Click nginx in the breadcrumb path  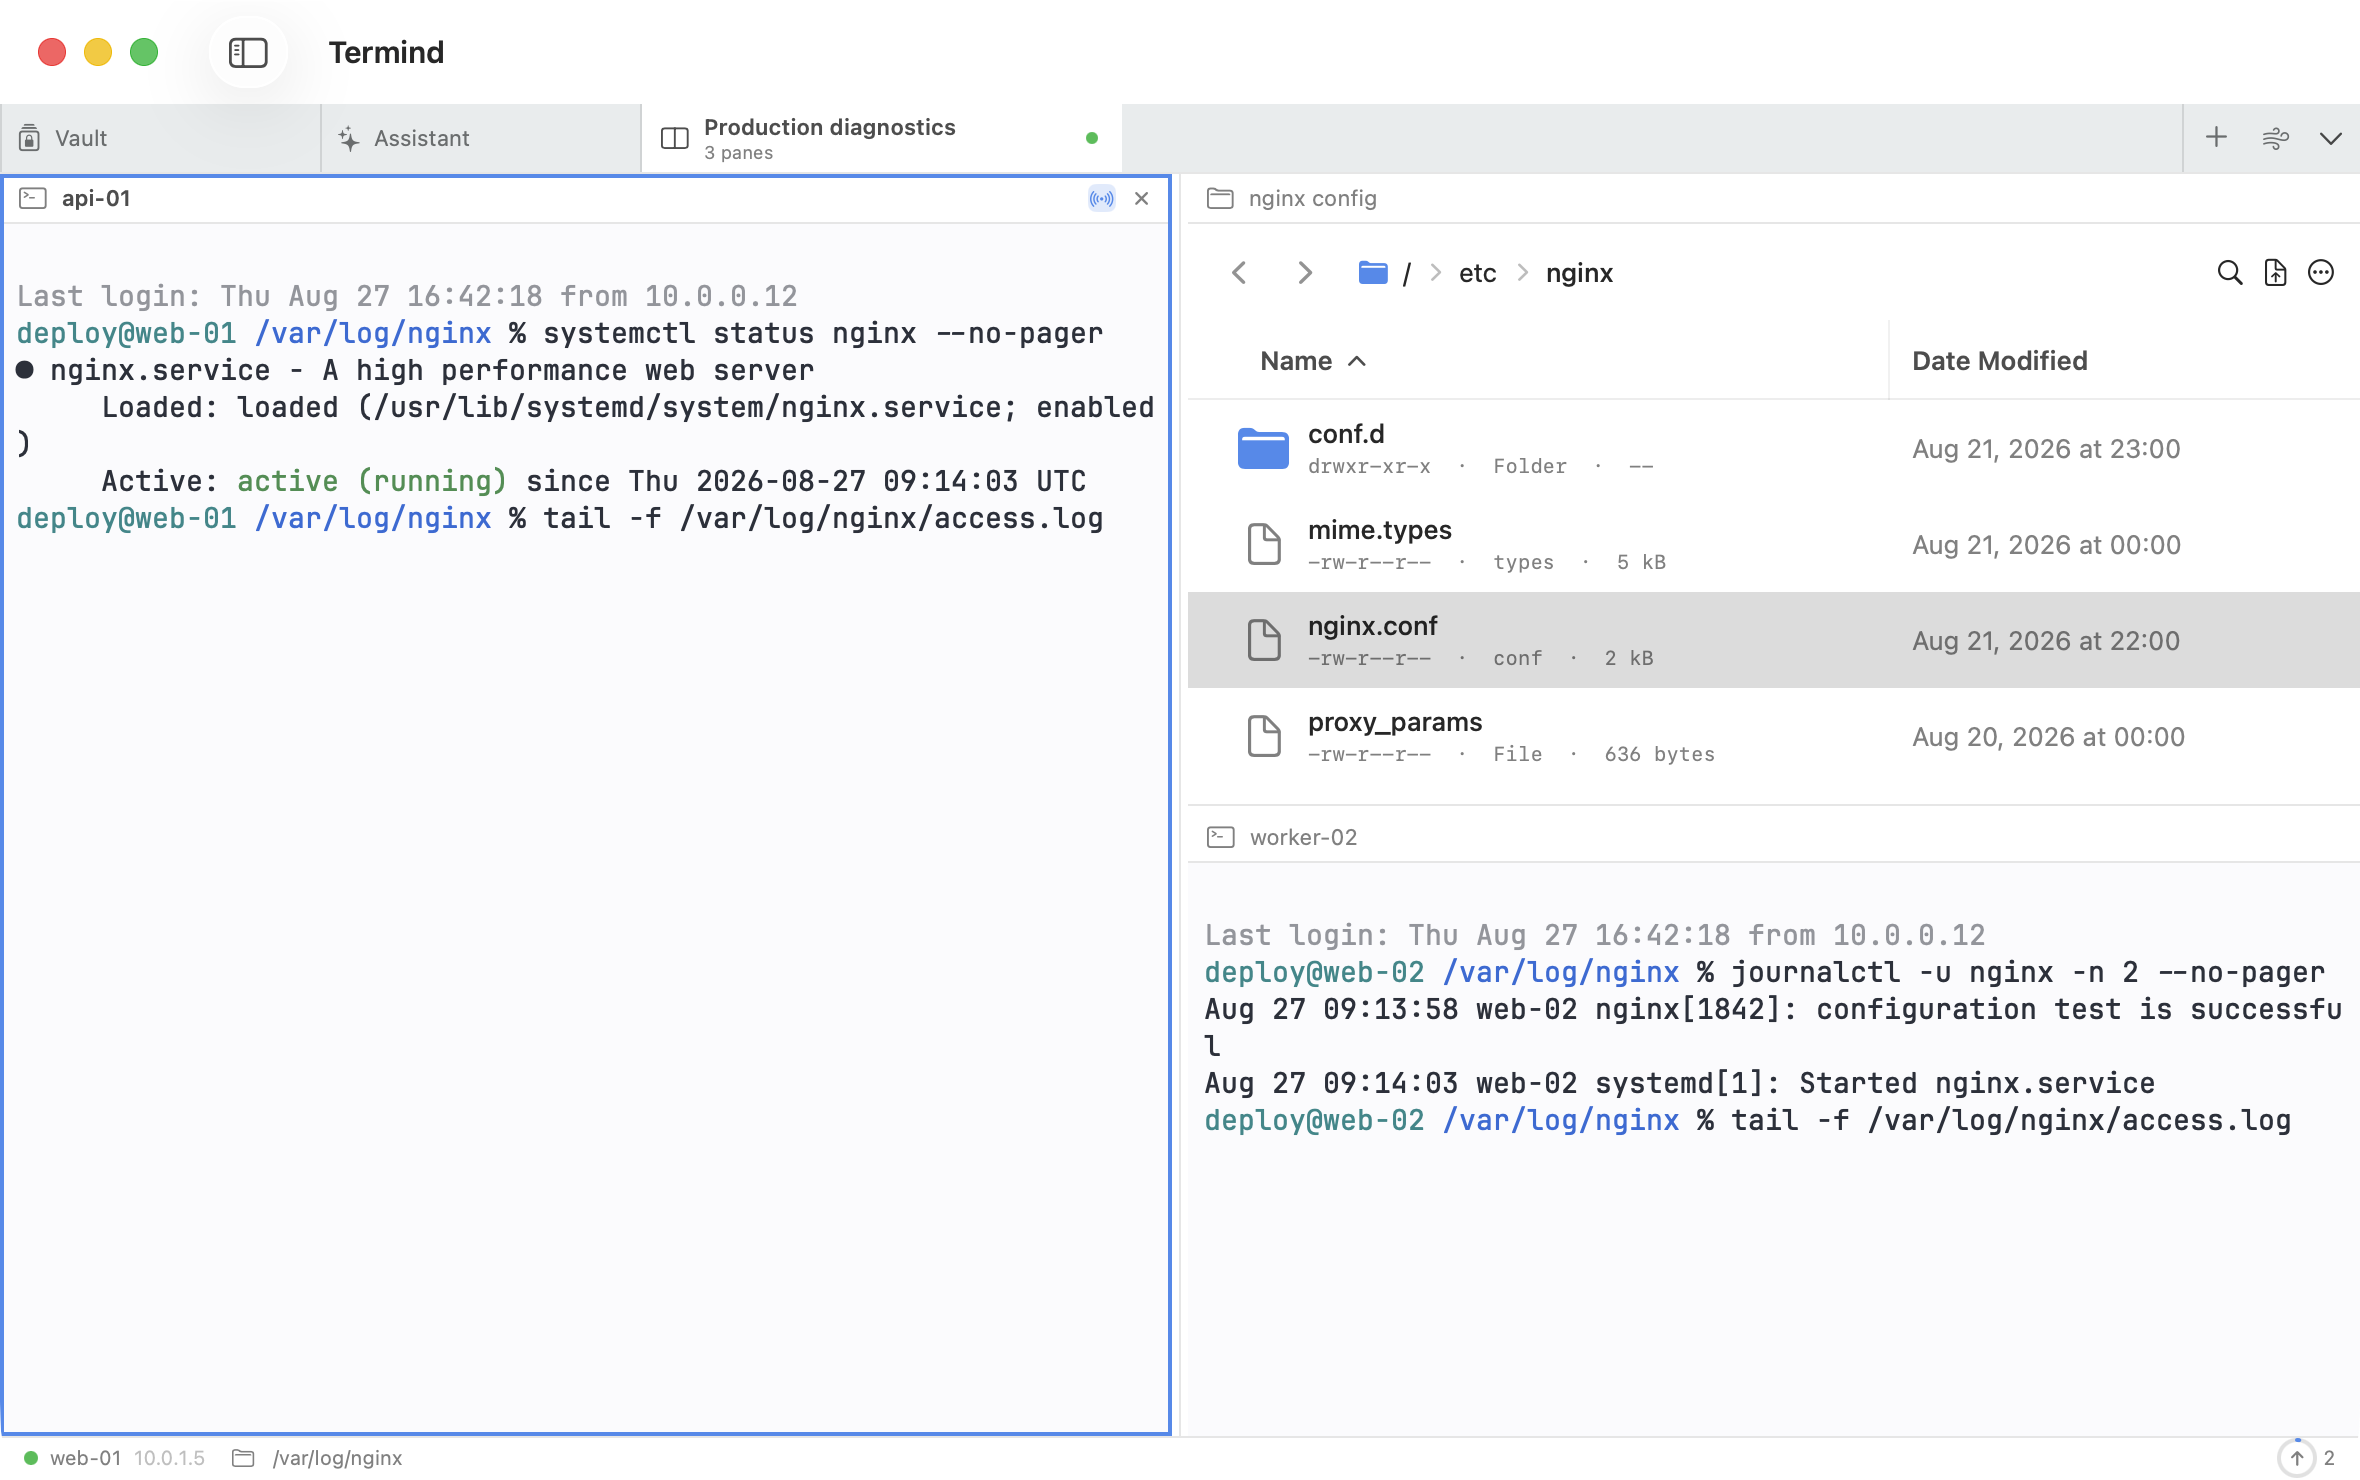pos(1579,273)
